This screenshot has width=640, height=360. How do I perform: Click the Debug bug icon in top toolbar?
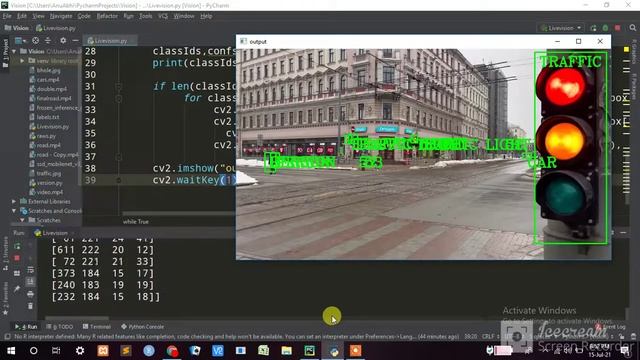605,28
